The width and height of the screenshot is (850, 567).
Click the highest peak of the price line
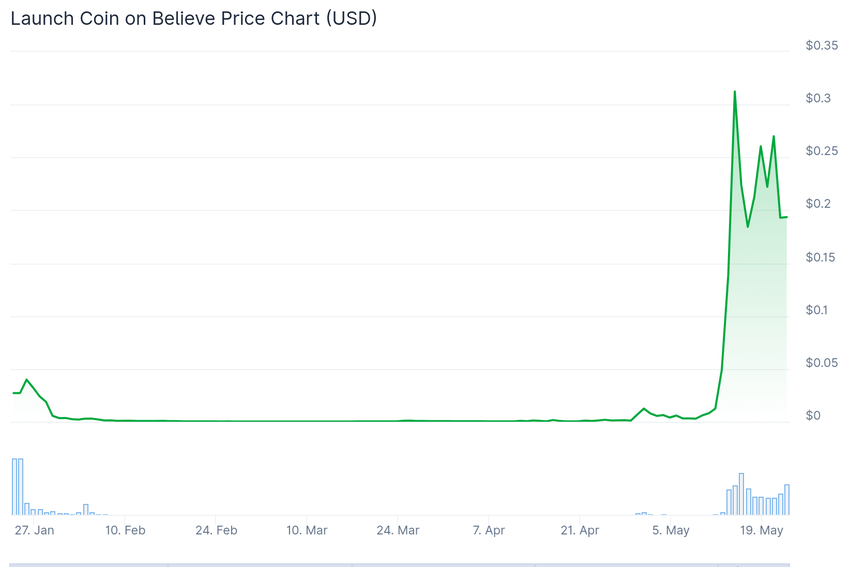(x=735, y=92)
